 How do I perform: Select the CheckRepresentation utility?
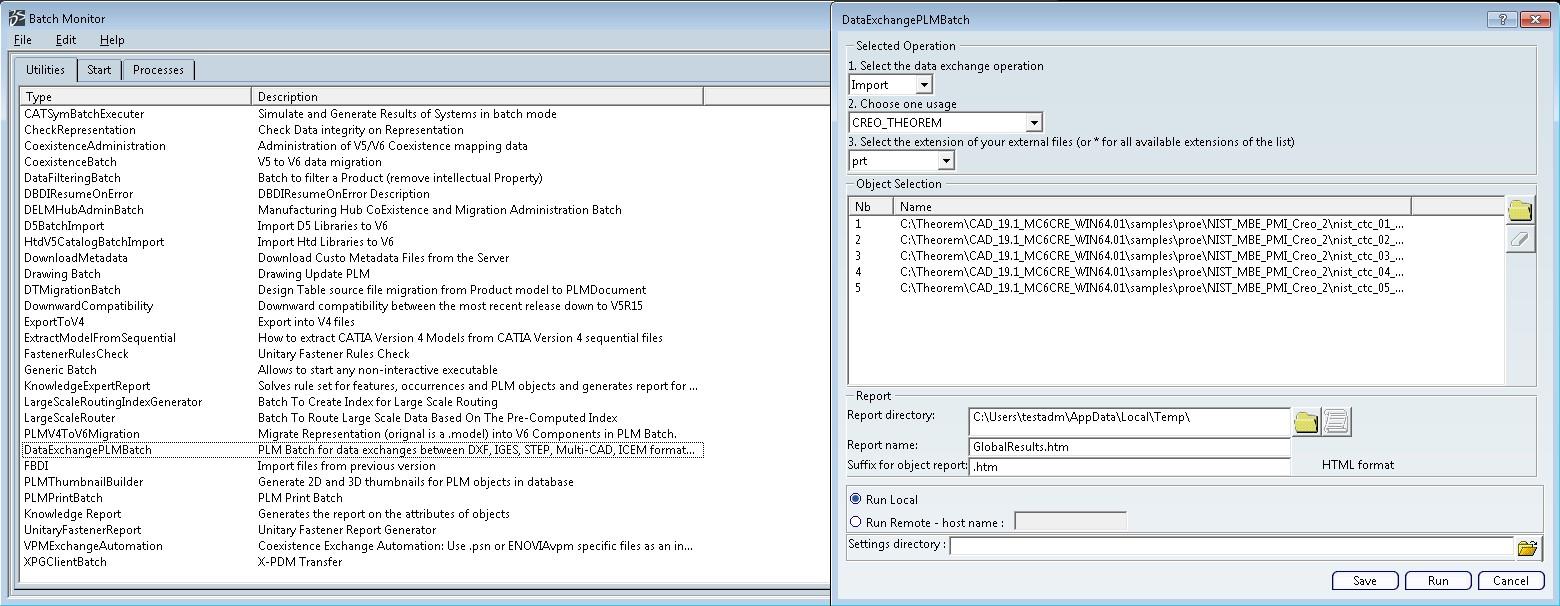coord(80,130)
